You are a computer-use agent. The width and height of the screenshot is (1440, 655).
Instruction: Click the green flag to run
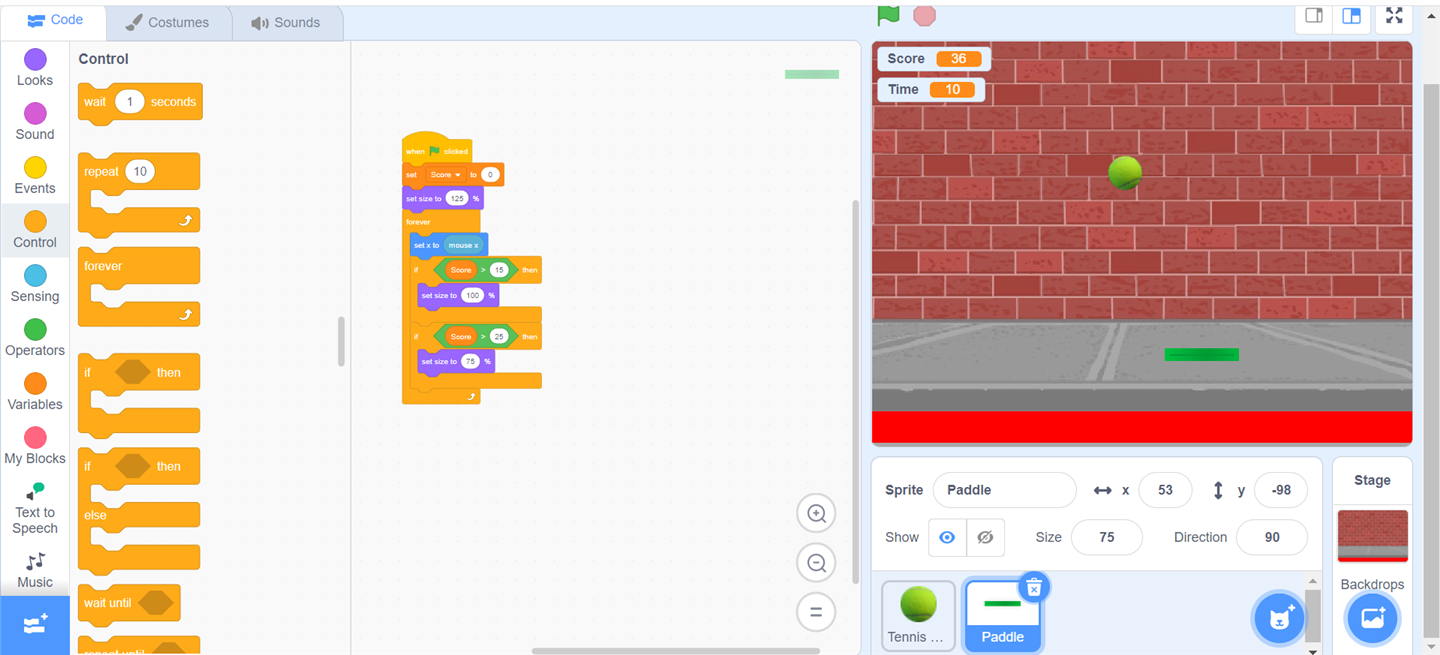pos(888,15)
